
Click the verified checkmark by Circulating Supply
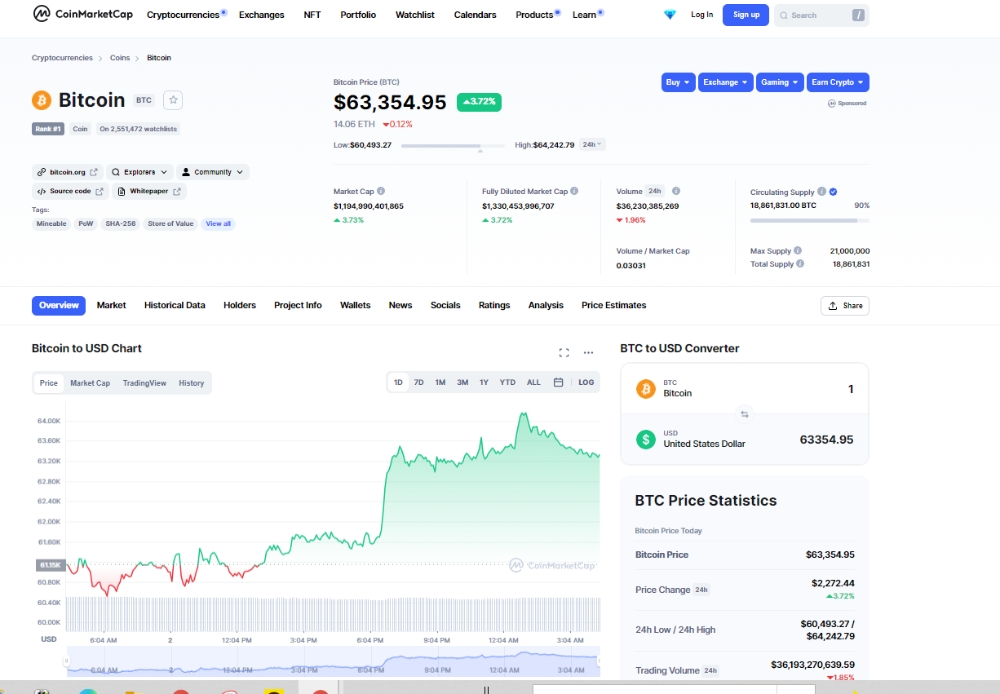coord(834,191)
